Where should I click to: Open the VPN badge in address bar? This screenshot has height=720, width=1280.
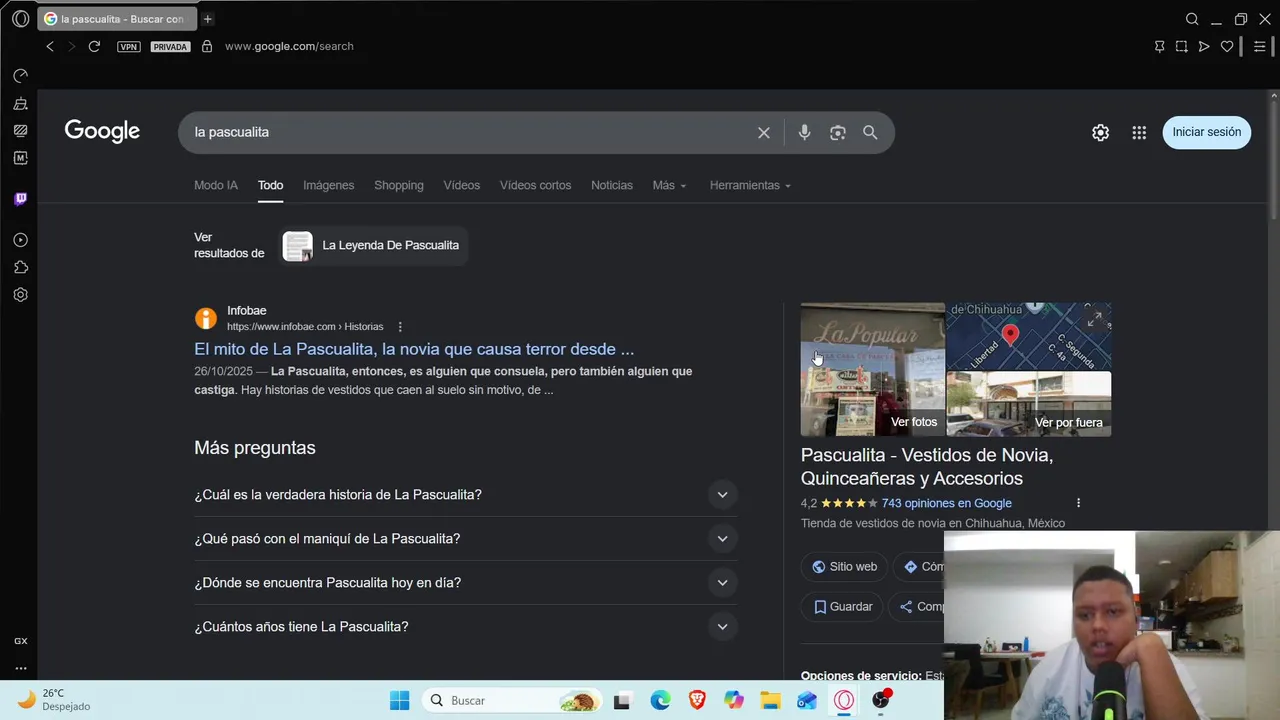pyautogui.click(x=129, y=47)
